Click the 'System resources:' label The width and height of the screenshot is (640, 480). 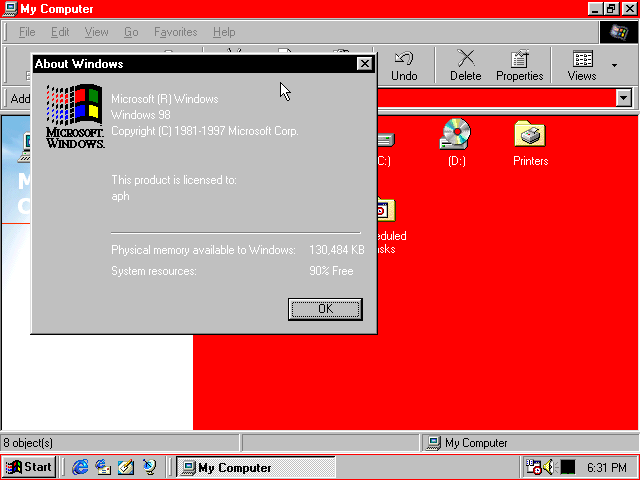(154, 271)
